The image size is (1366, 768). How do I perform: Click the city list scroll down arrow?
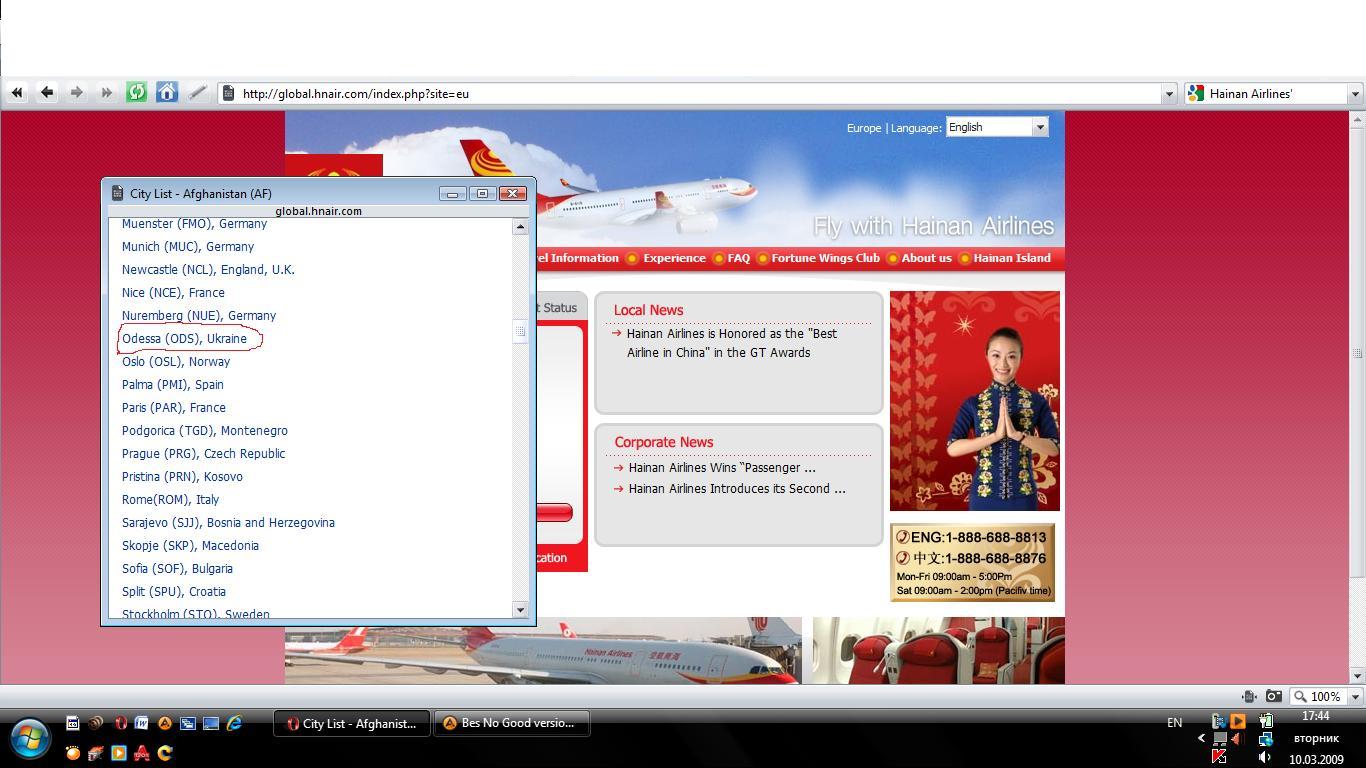[520, 610]
